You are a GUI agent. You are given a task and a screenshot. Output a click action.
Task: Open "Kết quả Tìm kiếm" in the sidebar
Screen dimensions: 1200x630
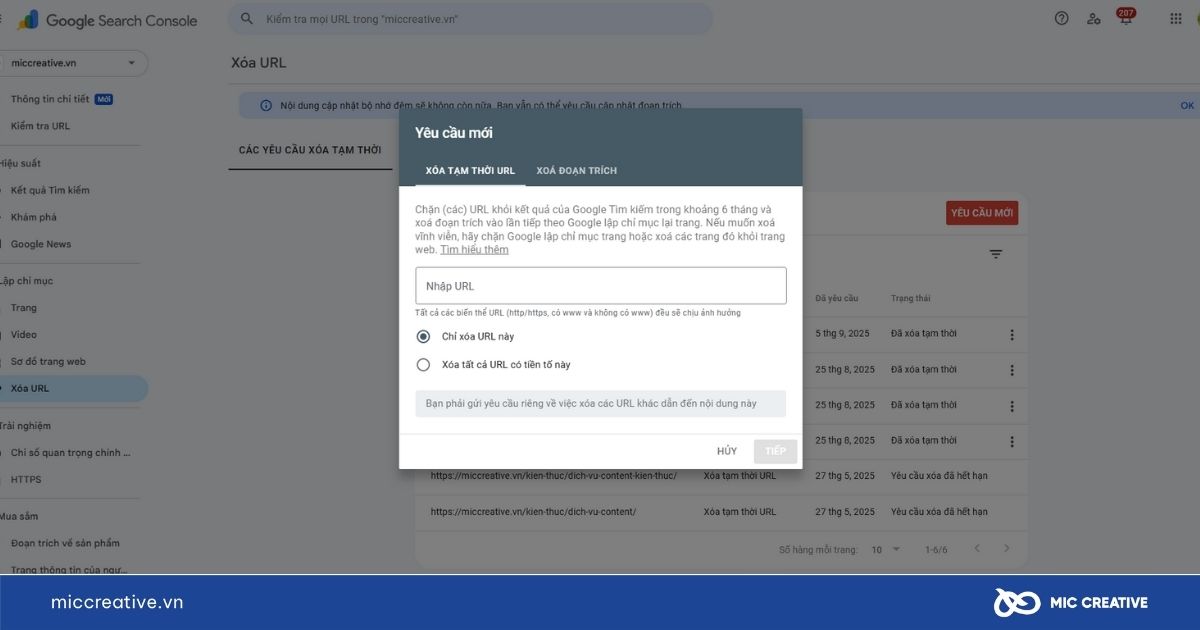coord(50,190)
